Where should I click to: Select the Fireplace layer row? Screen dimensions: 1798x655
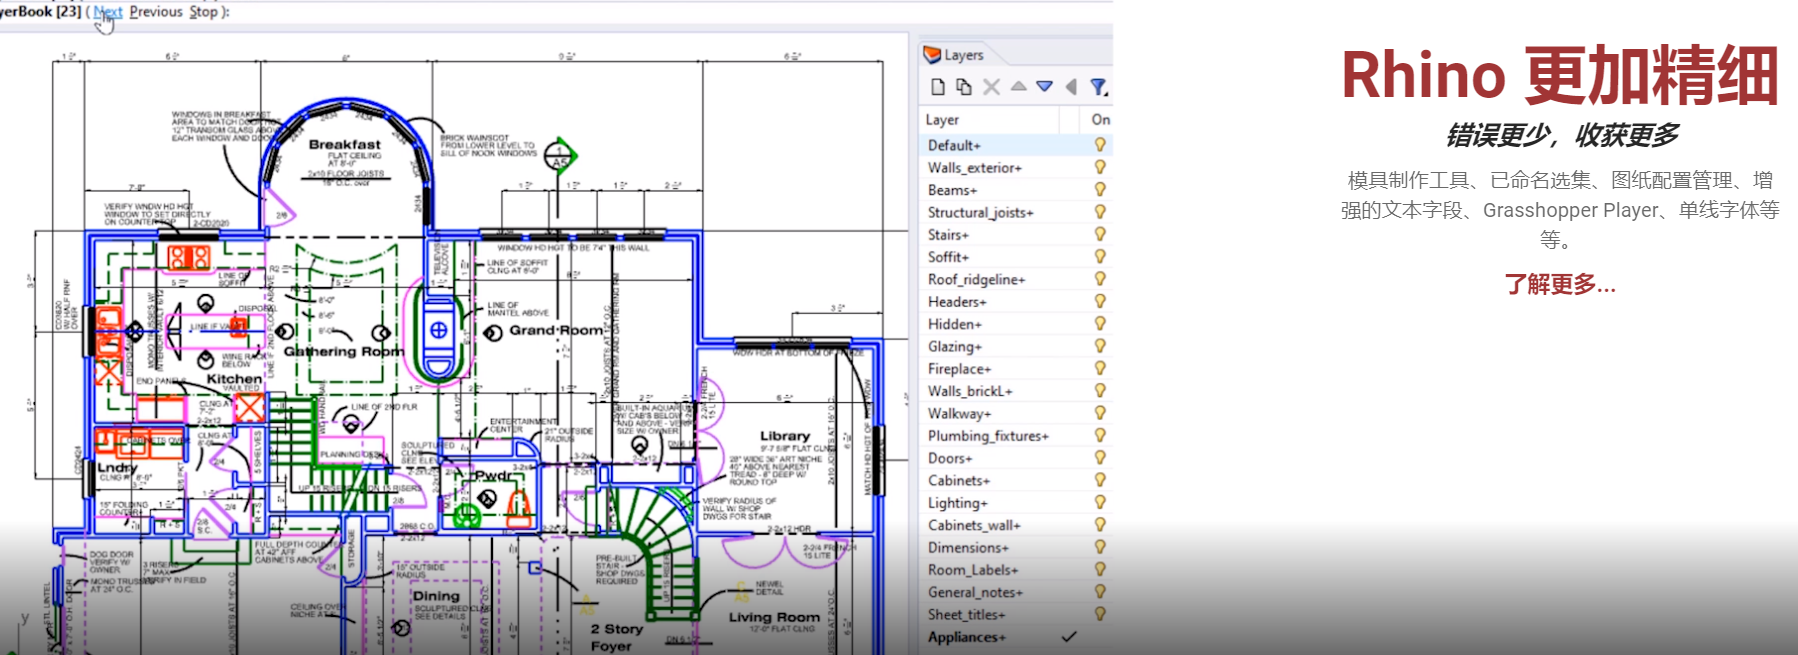959,369
